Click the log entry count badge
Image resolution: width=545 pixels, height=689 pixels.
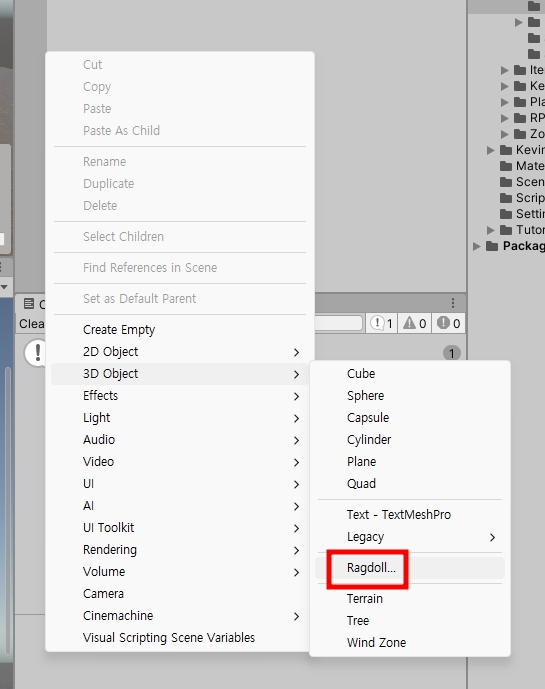451,353
